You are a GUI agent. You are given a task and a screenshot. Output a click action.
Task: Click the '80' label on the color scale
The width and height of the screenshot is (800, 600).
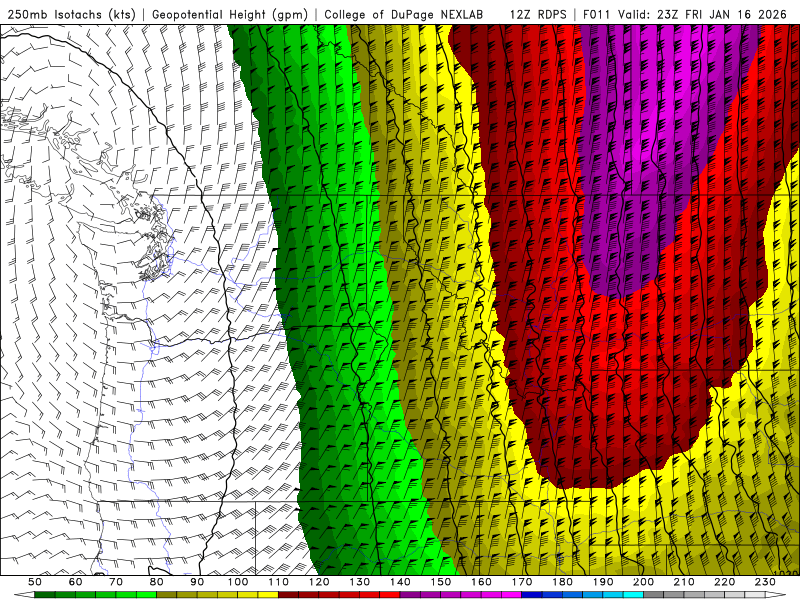point(156,582)
